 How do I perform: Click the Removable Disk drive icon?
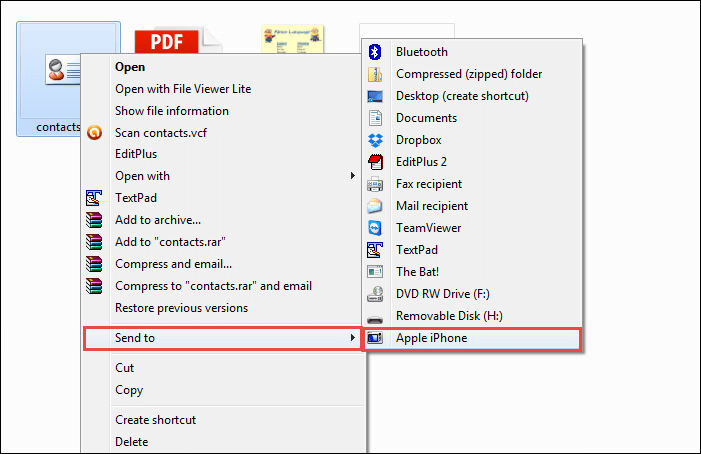click(375, 319)
